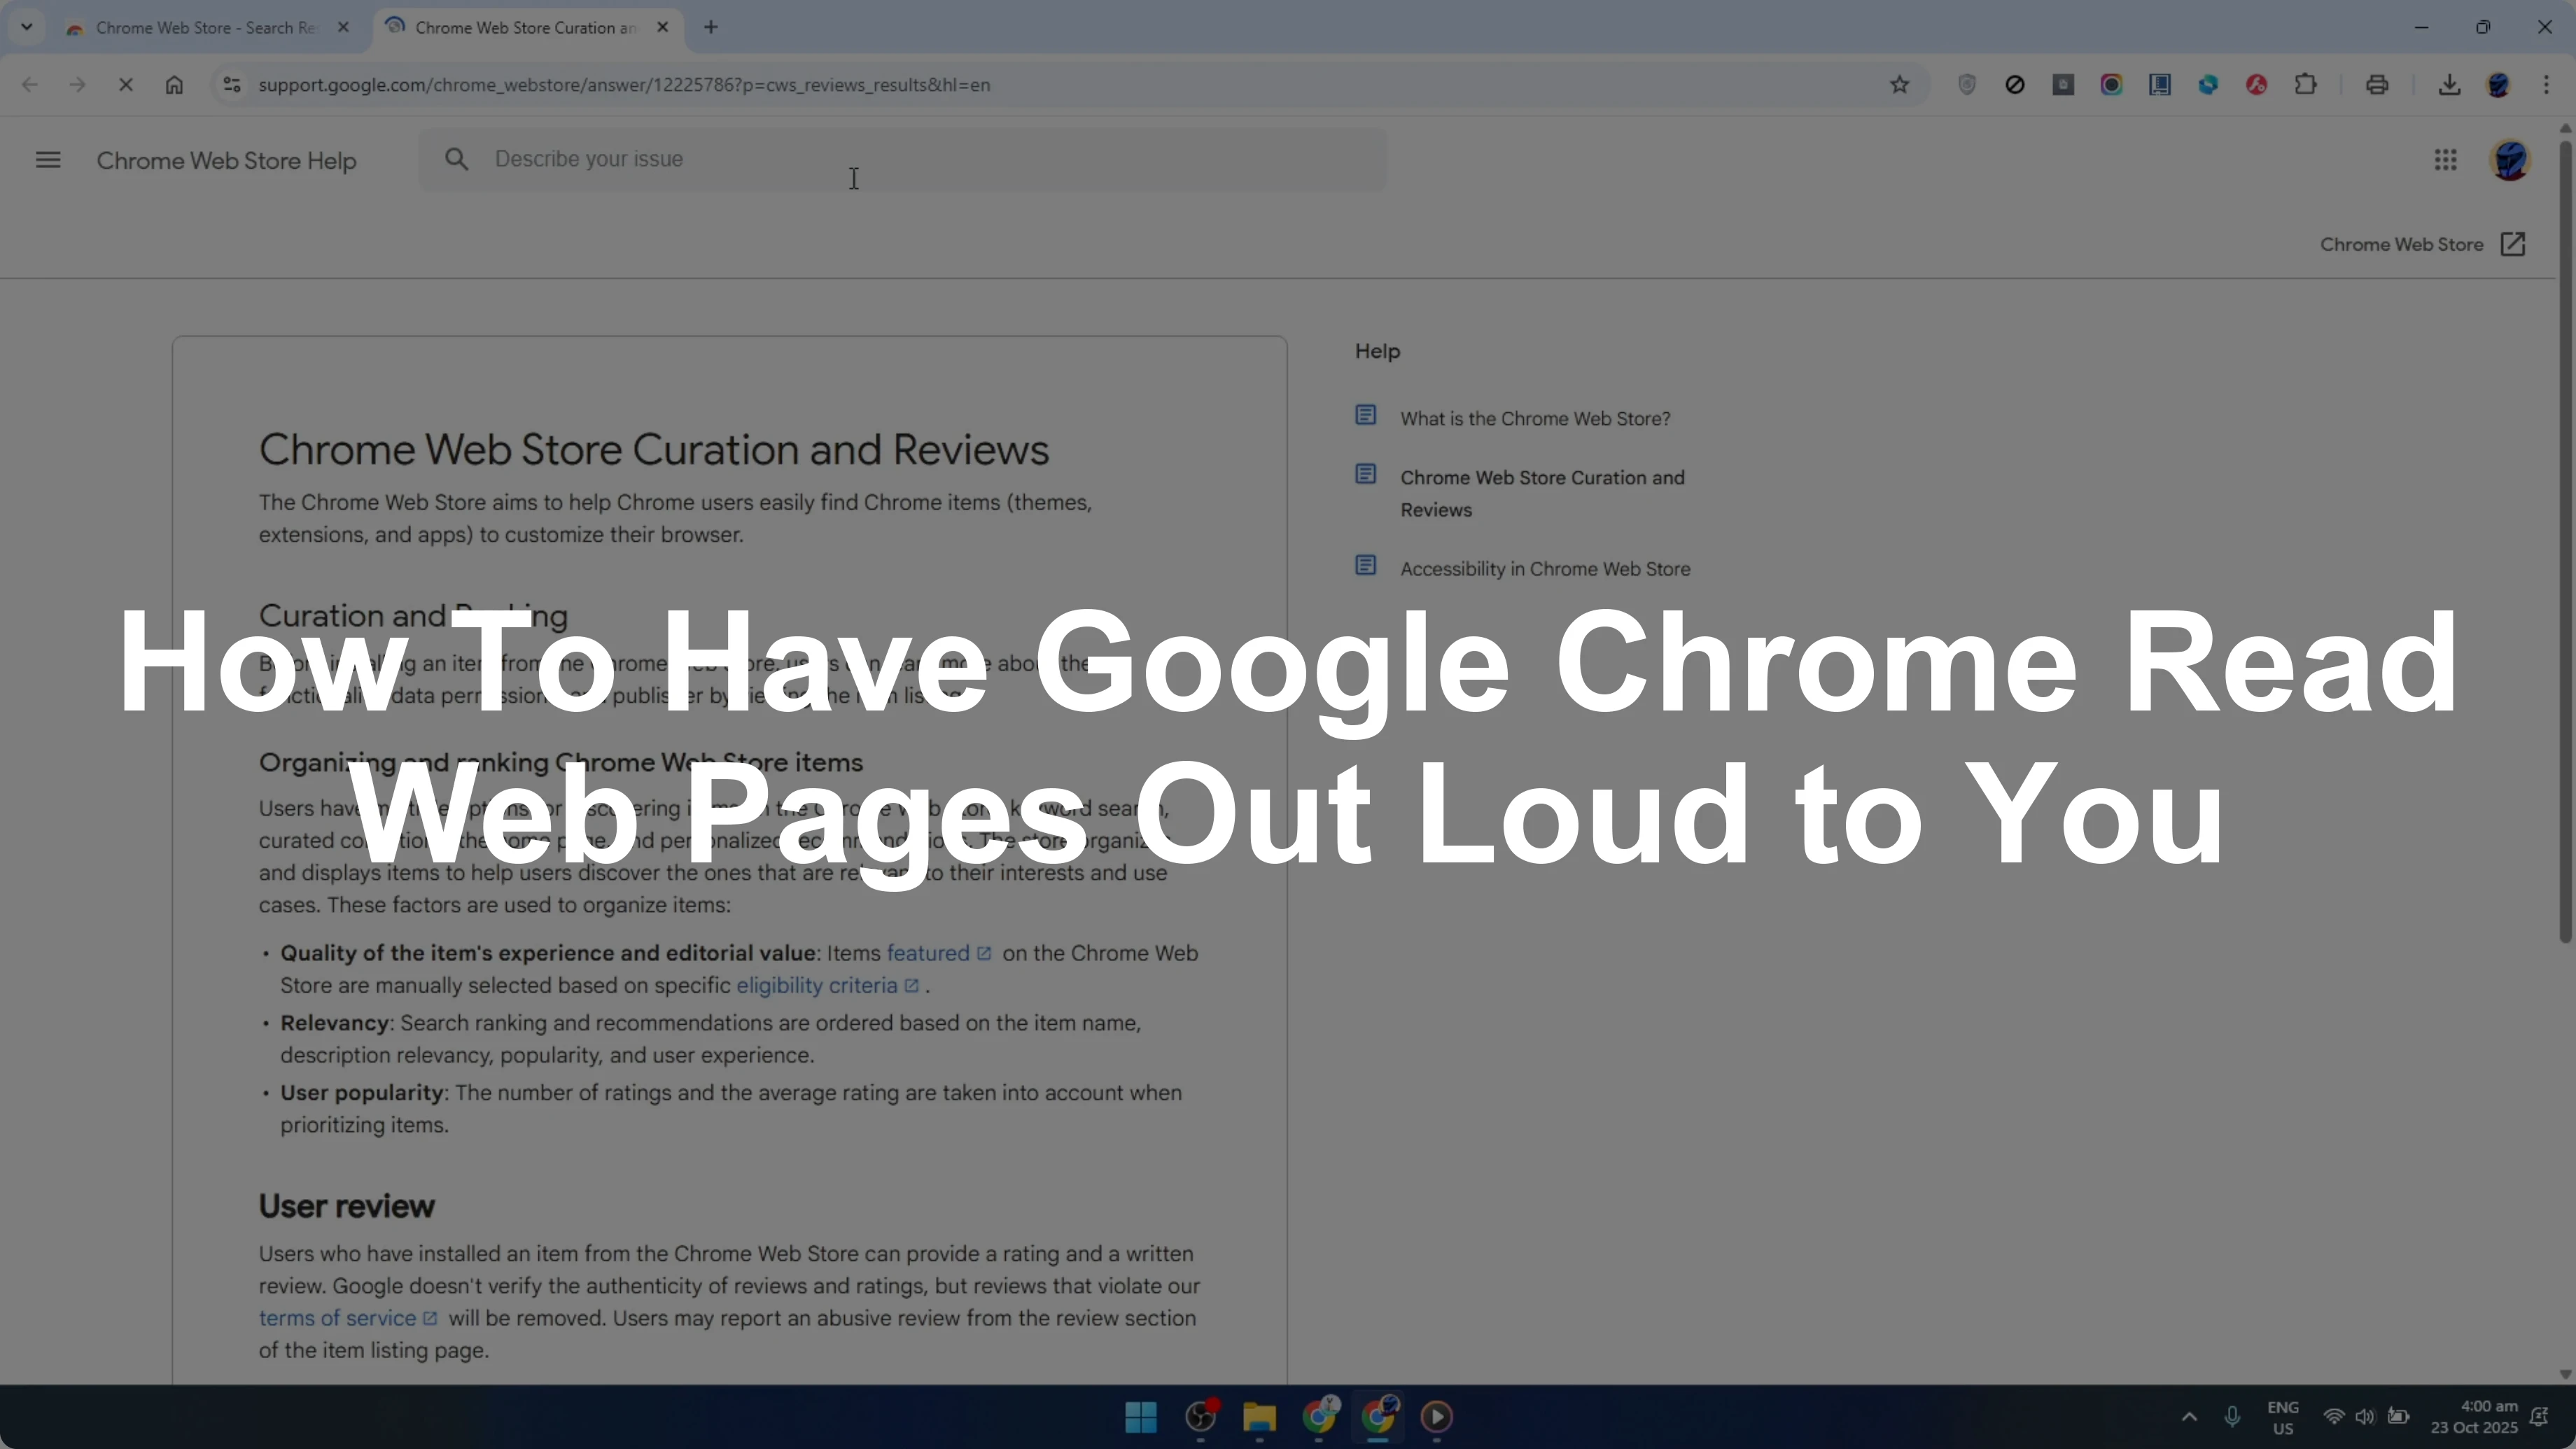The height and width of the screenshot is (1449, 2576).
Task: Open the hamburger main menu
Action: [x=48, y=160]
